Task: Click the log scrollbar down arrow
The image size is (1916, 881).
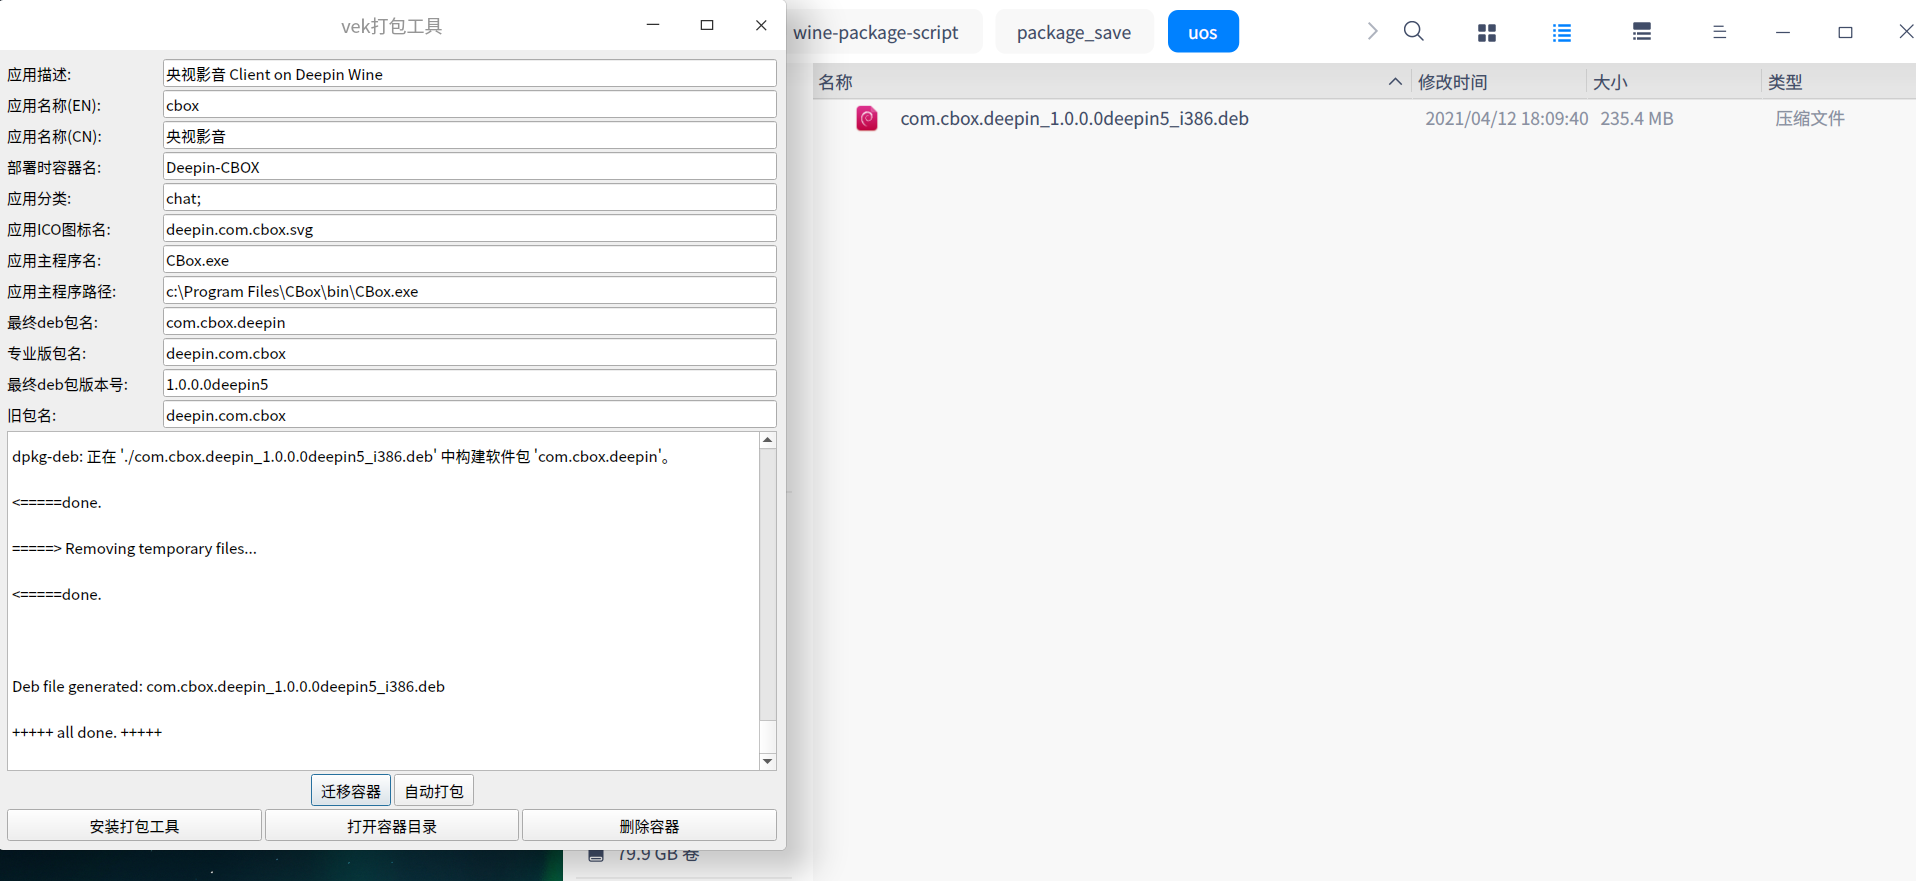Action: point(767,762)
